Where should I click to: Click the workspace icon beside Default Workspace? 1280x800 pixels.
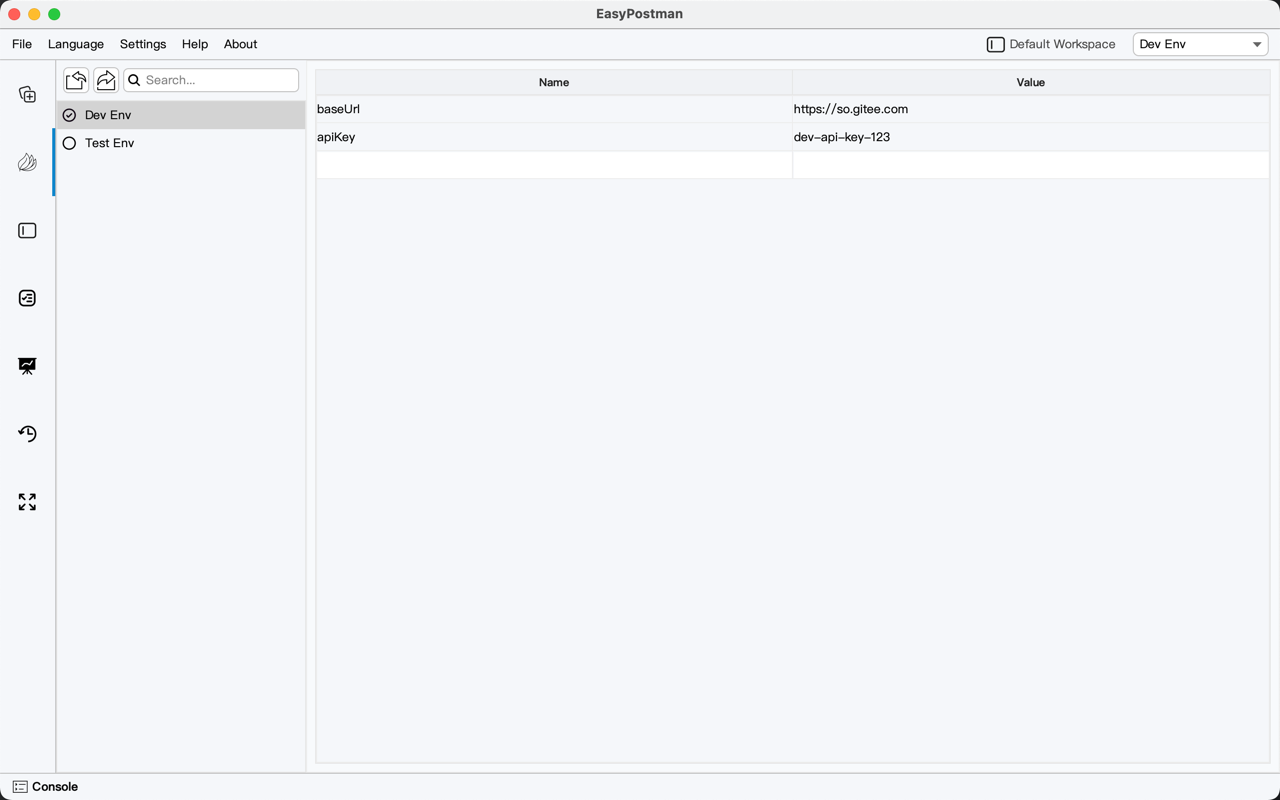coord(995,44)
